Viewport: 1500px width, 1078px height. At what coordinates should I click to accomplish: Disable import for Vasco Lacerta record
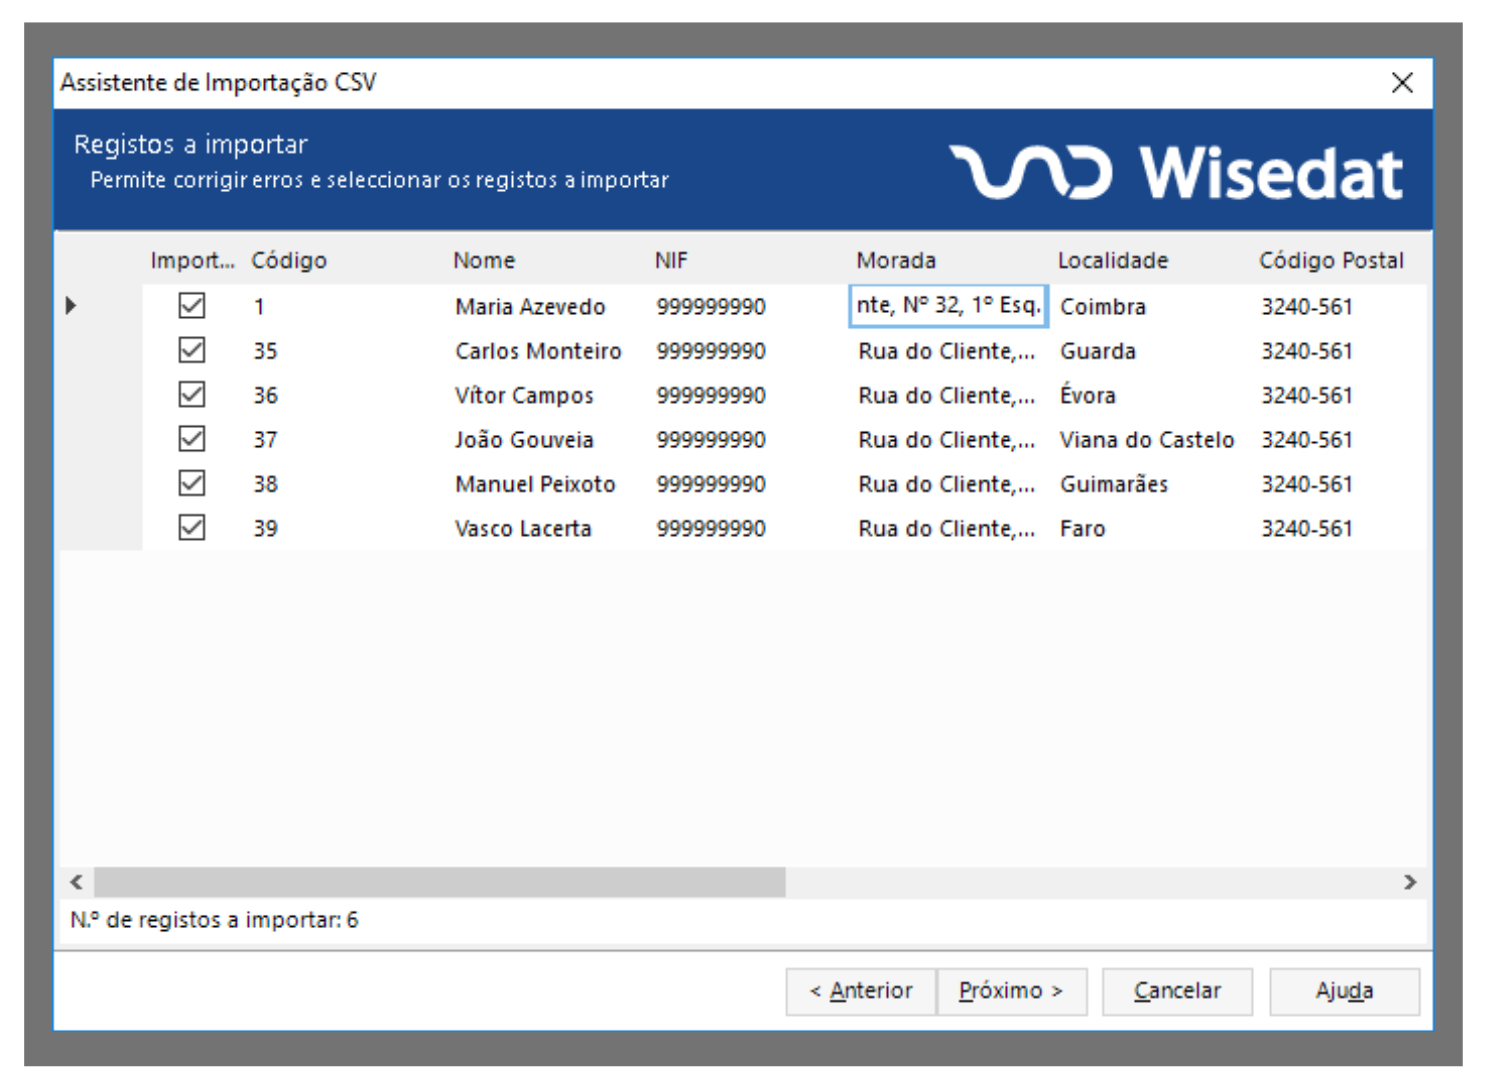click(191, 527)
